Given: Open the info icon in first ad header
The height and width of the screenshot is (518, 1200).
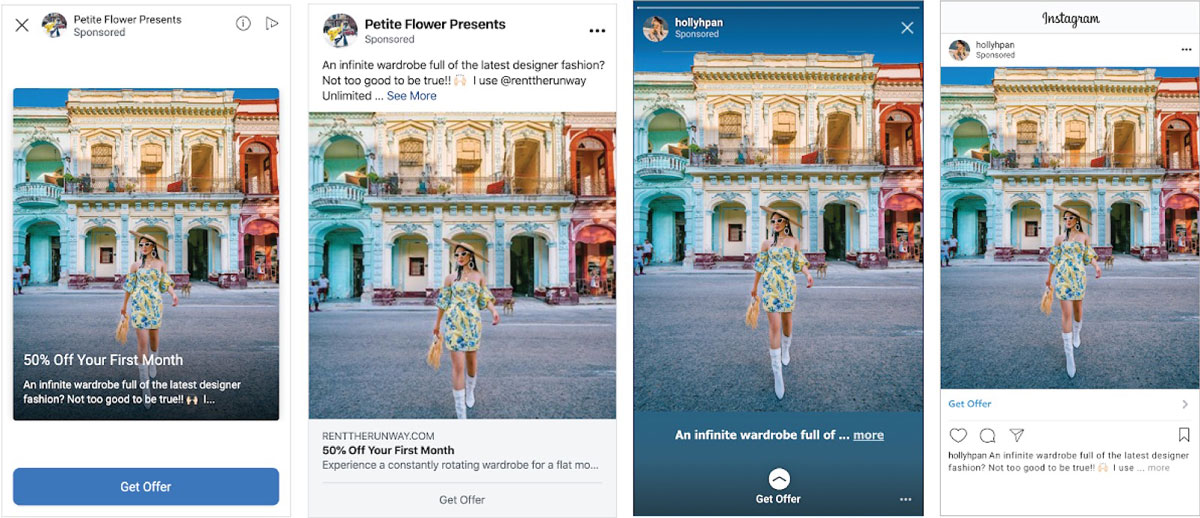Looking at the screenshot, I should click(243, 24).
